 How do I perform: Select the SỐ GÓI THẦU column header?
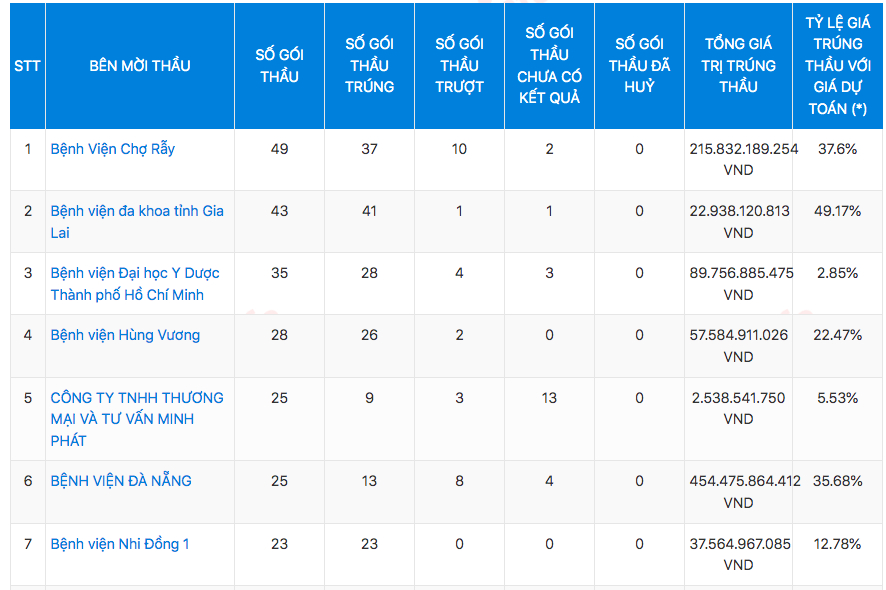tap(279, 66)
